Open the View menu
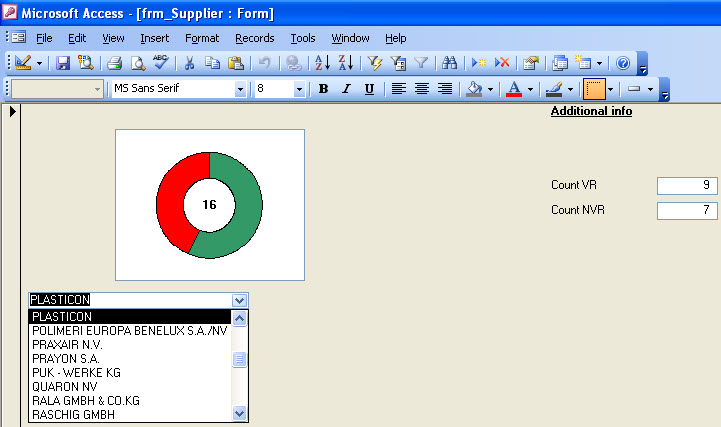The height and width of the screenshot is (427, 721). (x=113, y=38)
